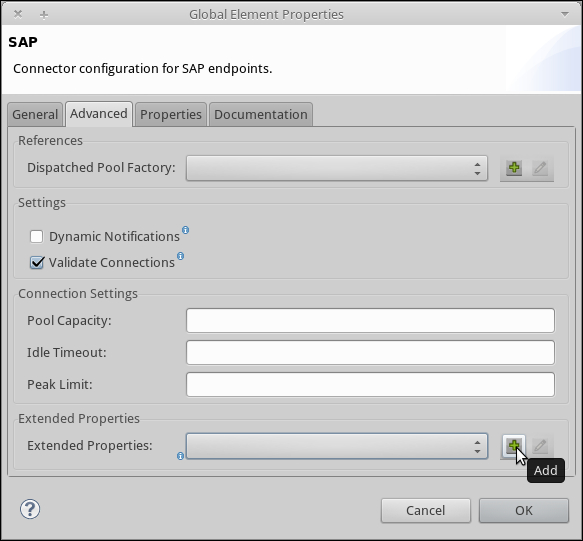Close the dialog using title bar X
This screenshot has height=541, width=583.
(18, 14)
